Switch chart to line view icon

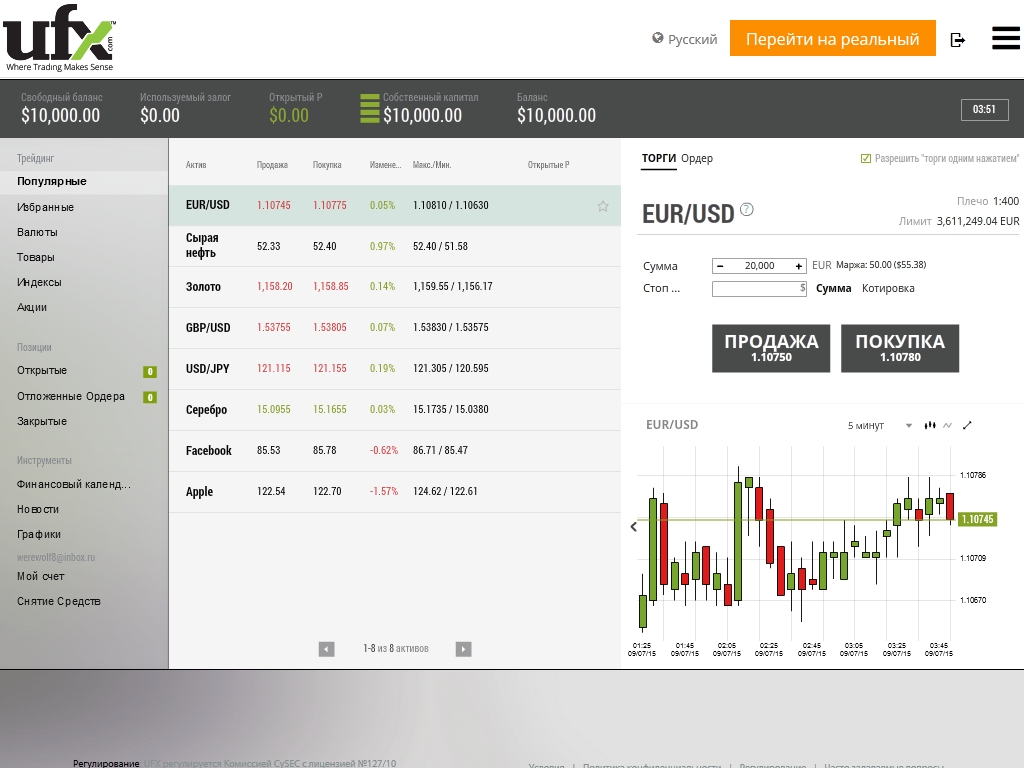pyautogui.click(x=947, y=425)
